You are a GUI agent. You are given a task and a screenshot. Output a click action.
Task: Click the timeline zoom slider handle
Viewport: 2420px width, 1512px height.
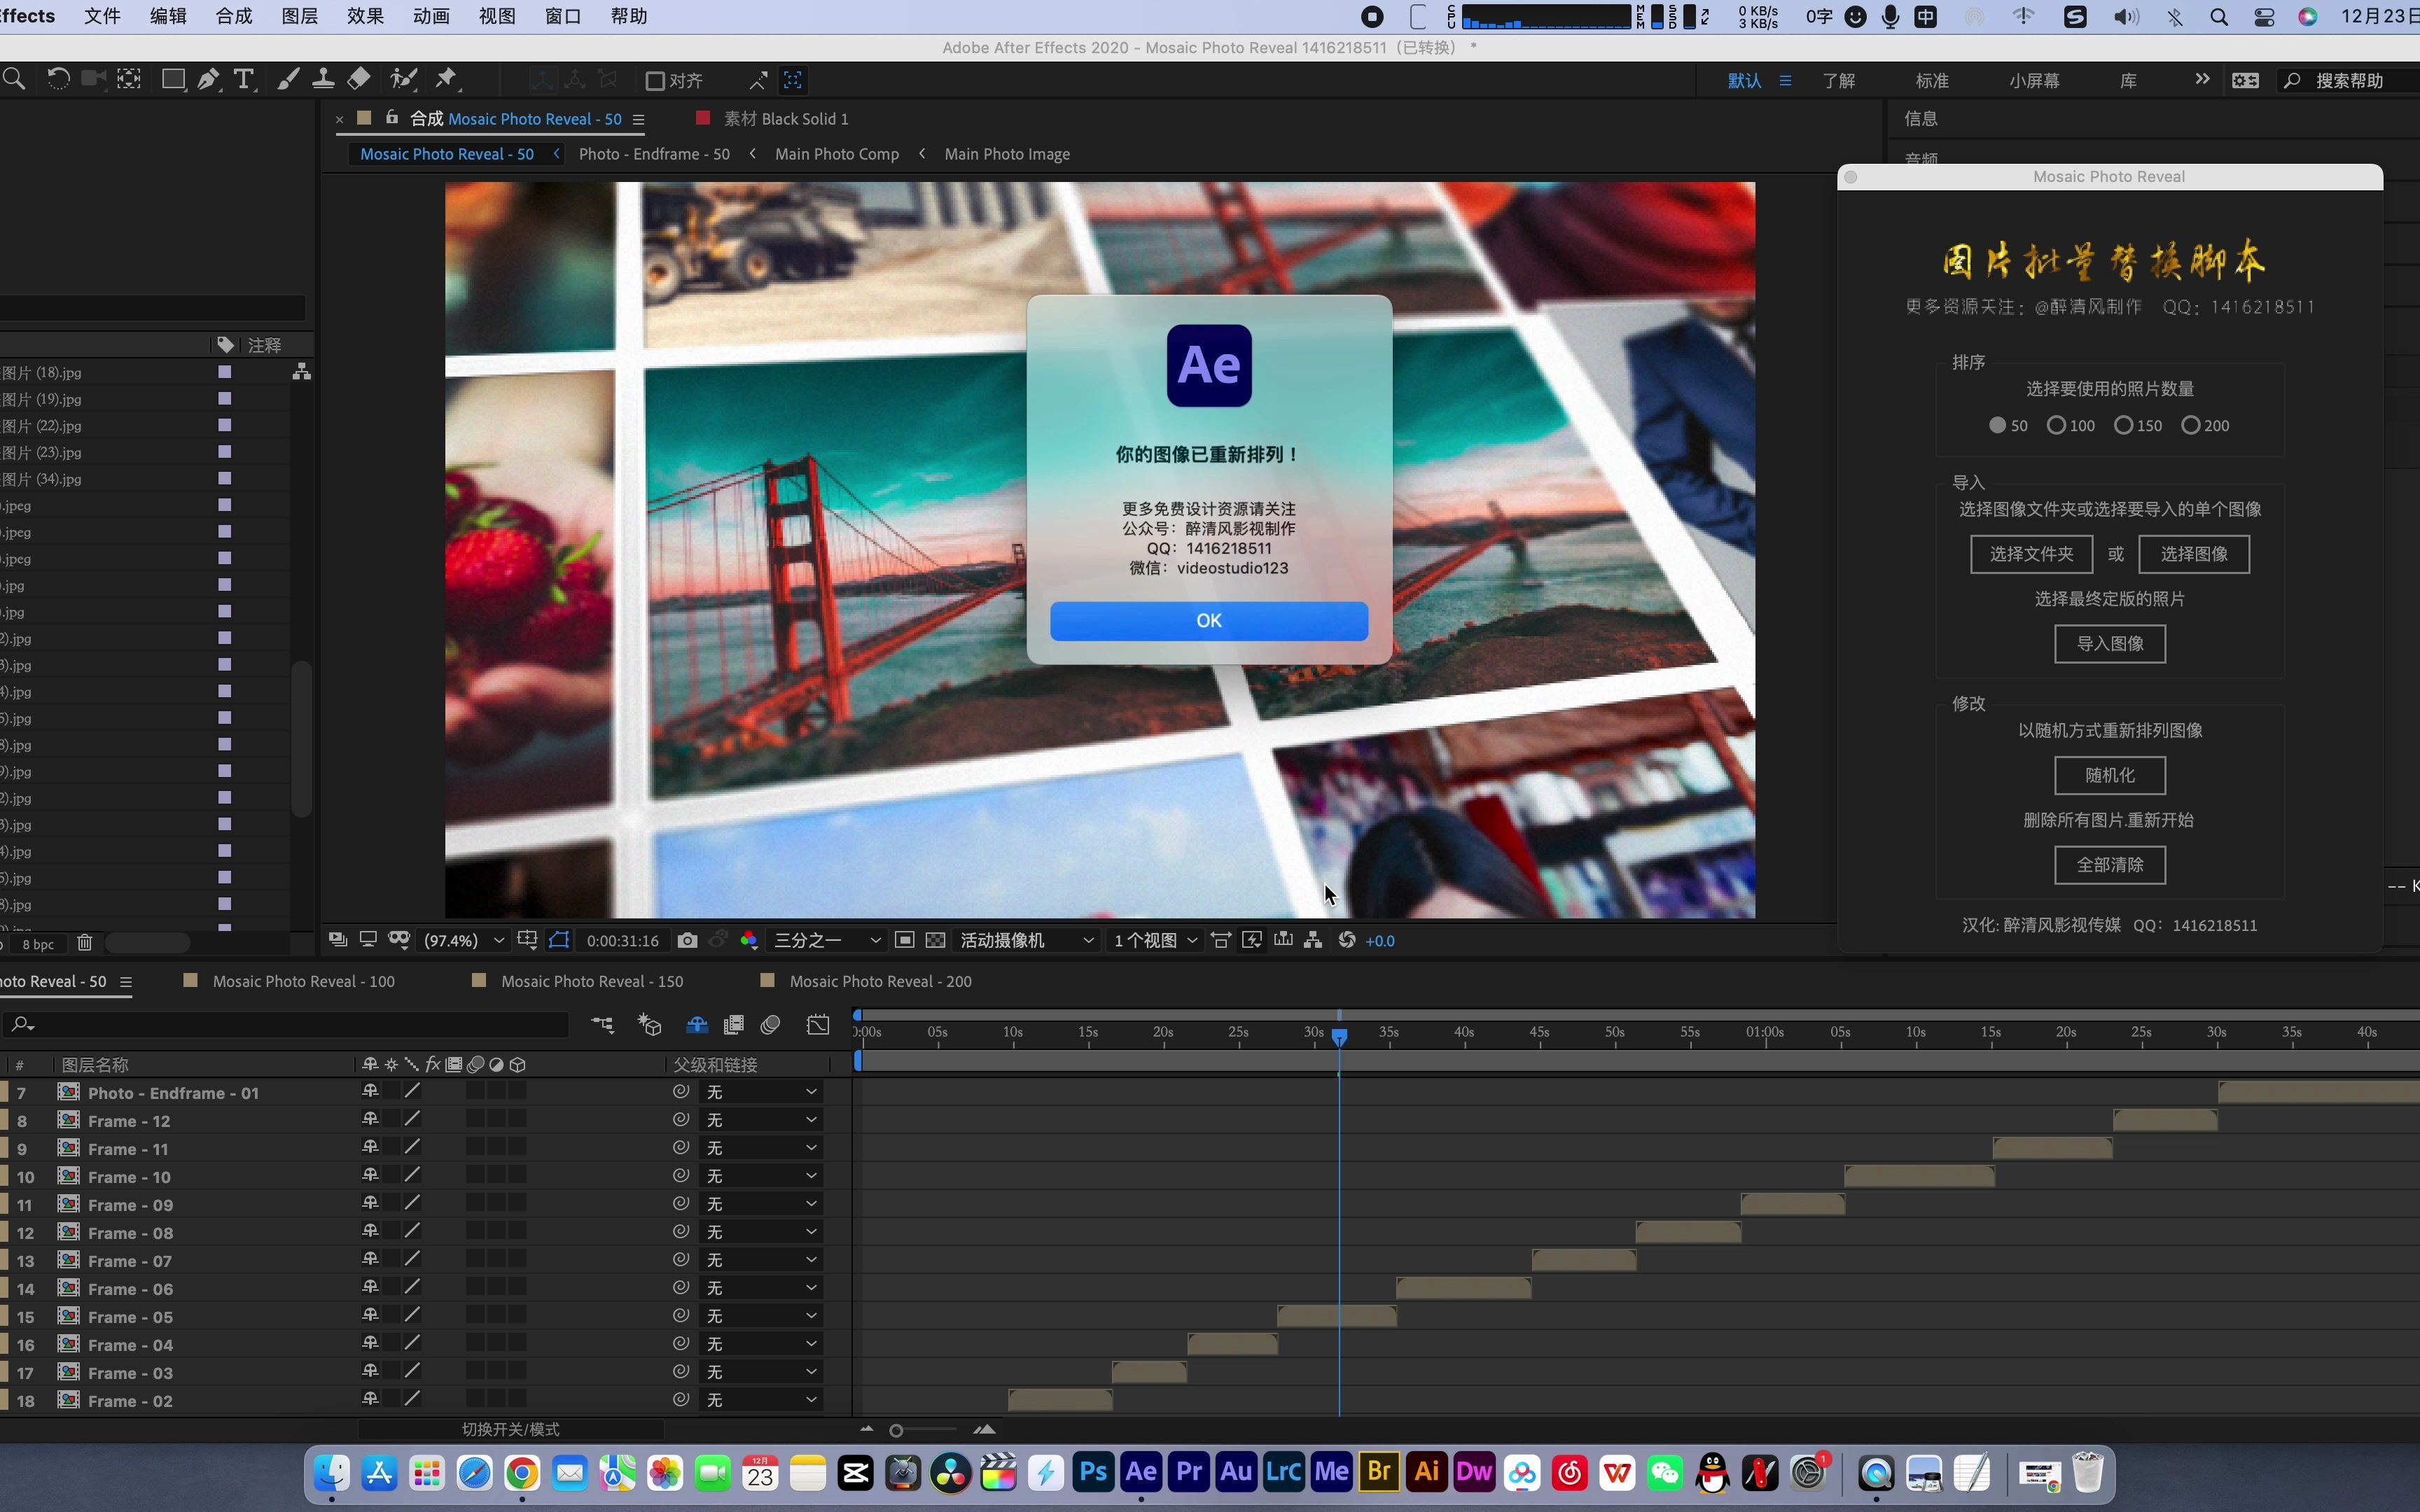[896, 1430]
